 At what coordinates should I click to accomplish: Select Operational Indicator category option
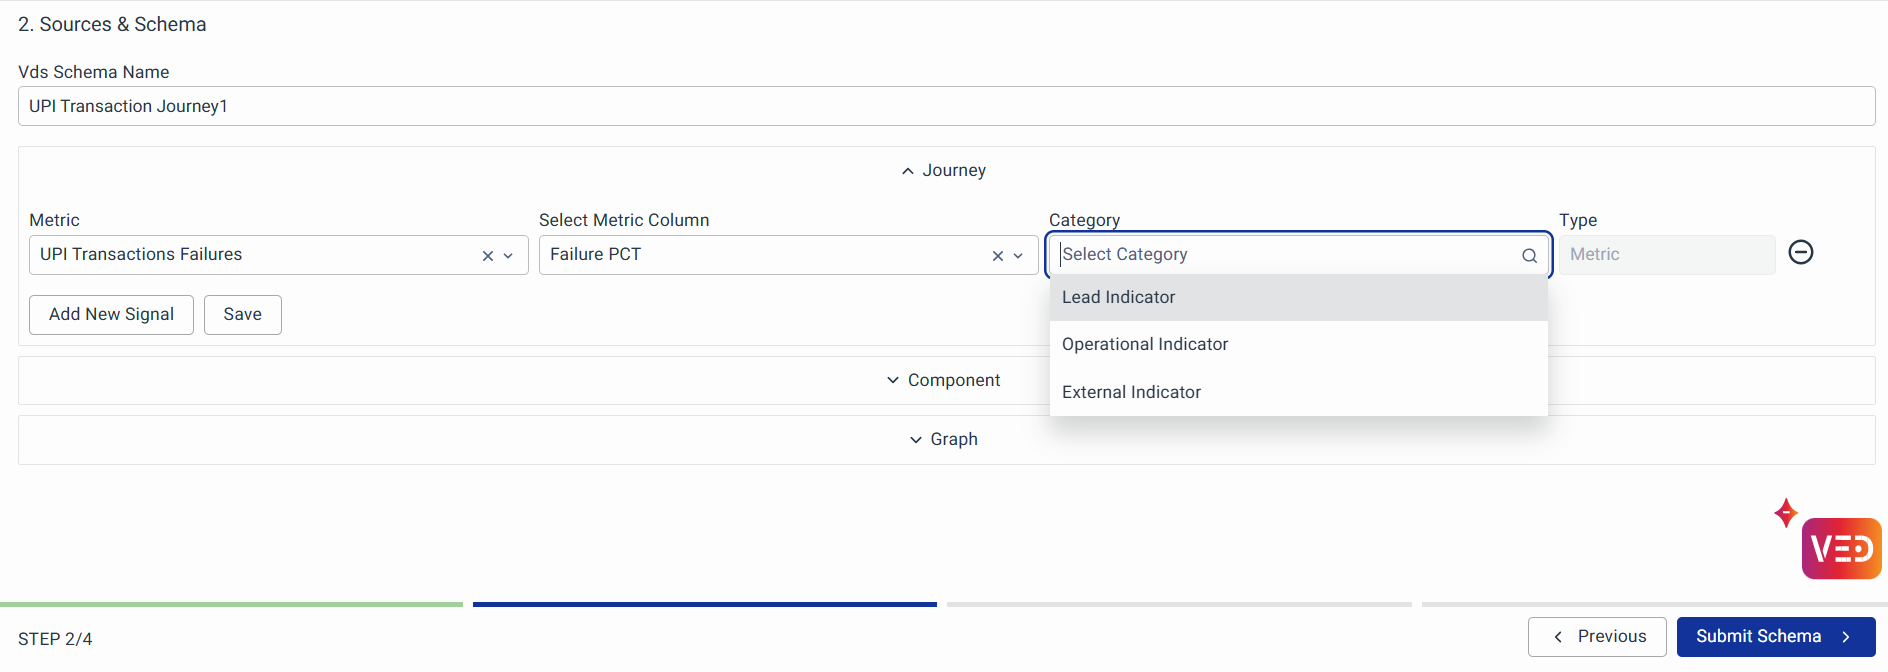1144,345
